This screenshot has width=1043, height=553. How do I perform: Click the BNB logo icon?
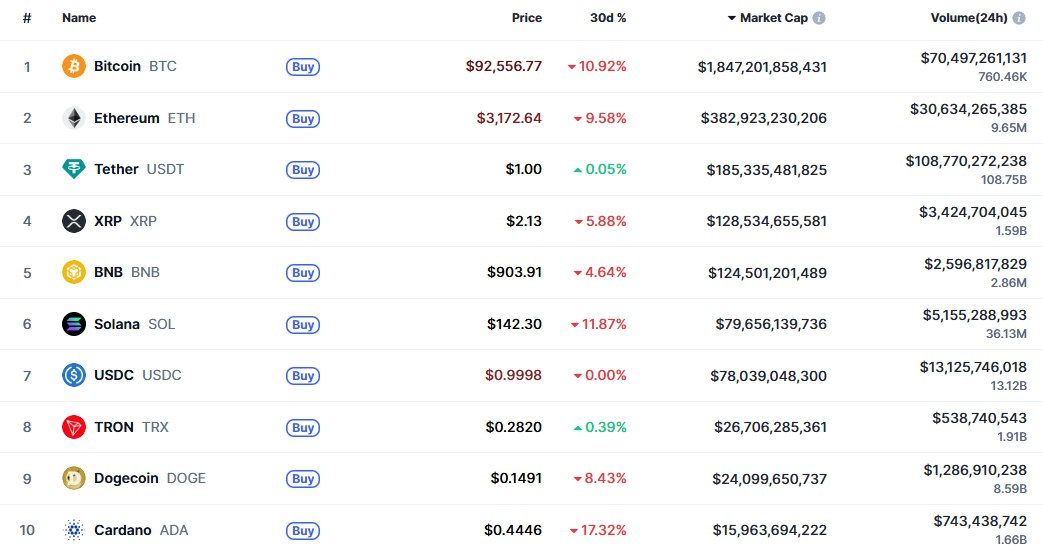tap(74, 272)
